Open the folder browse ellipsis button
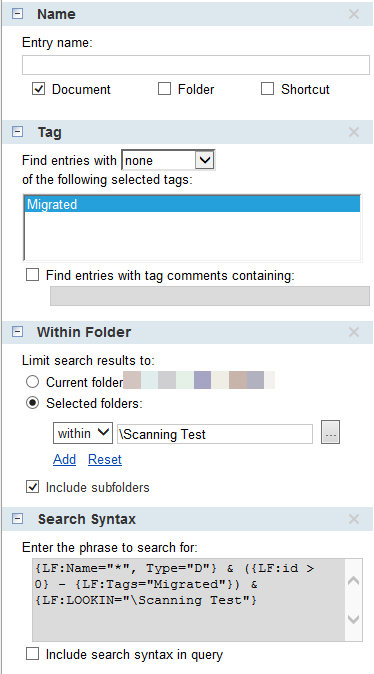 click(330, 432)
